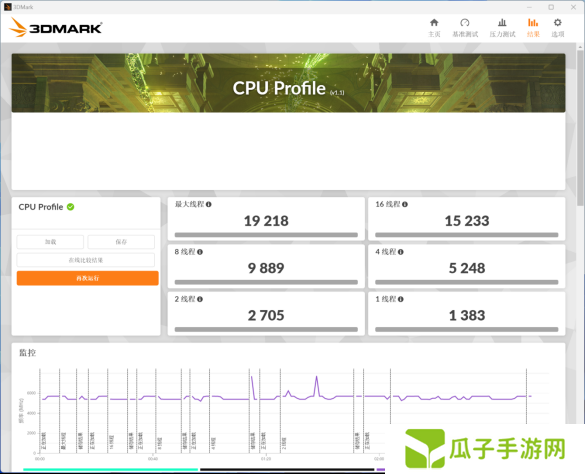The image size is (585, 474).
Task: Click the 8-thread score 9 889
Action: tap(266, 268)
